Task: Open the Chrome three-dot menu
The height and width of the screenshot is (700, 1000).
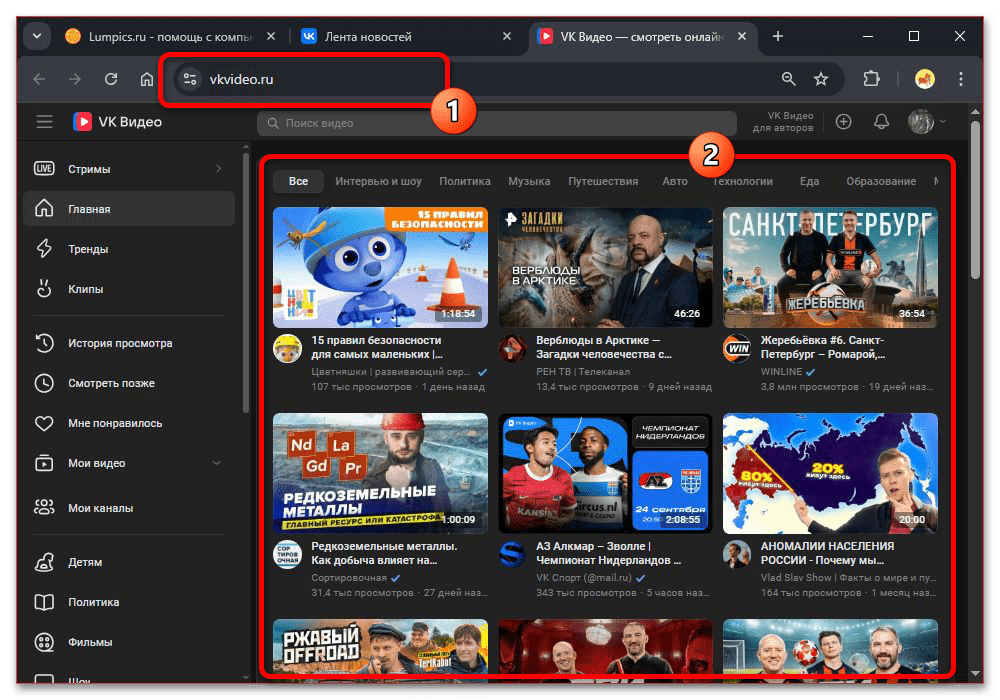Action: (x=960, y=79)
